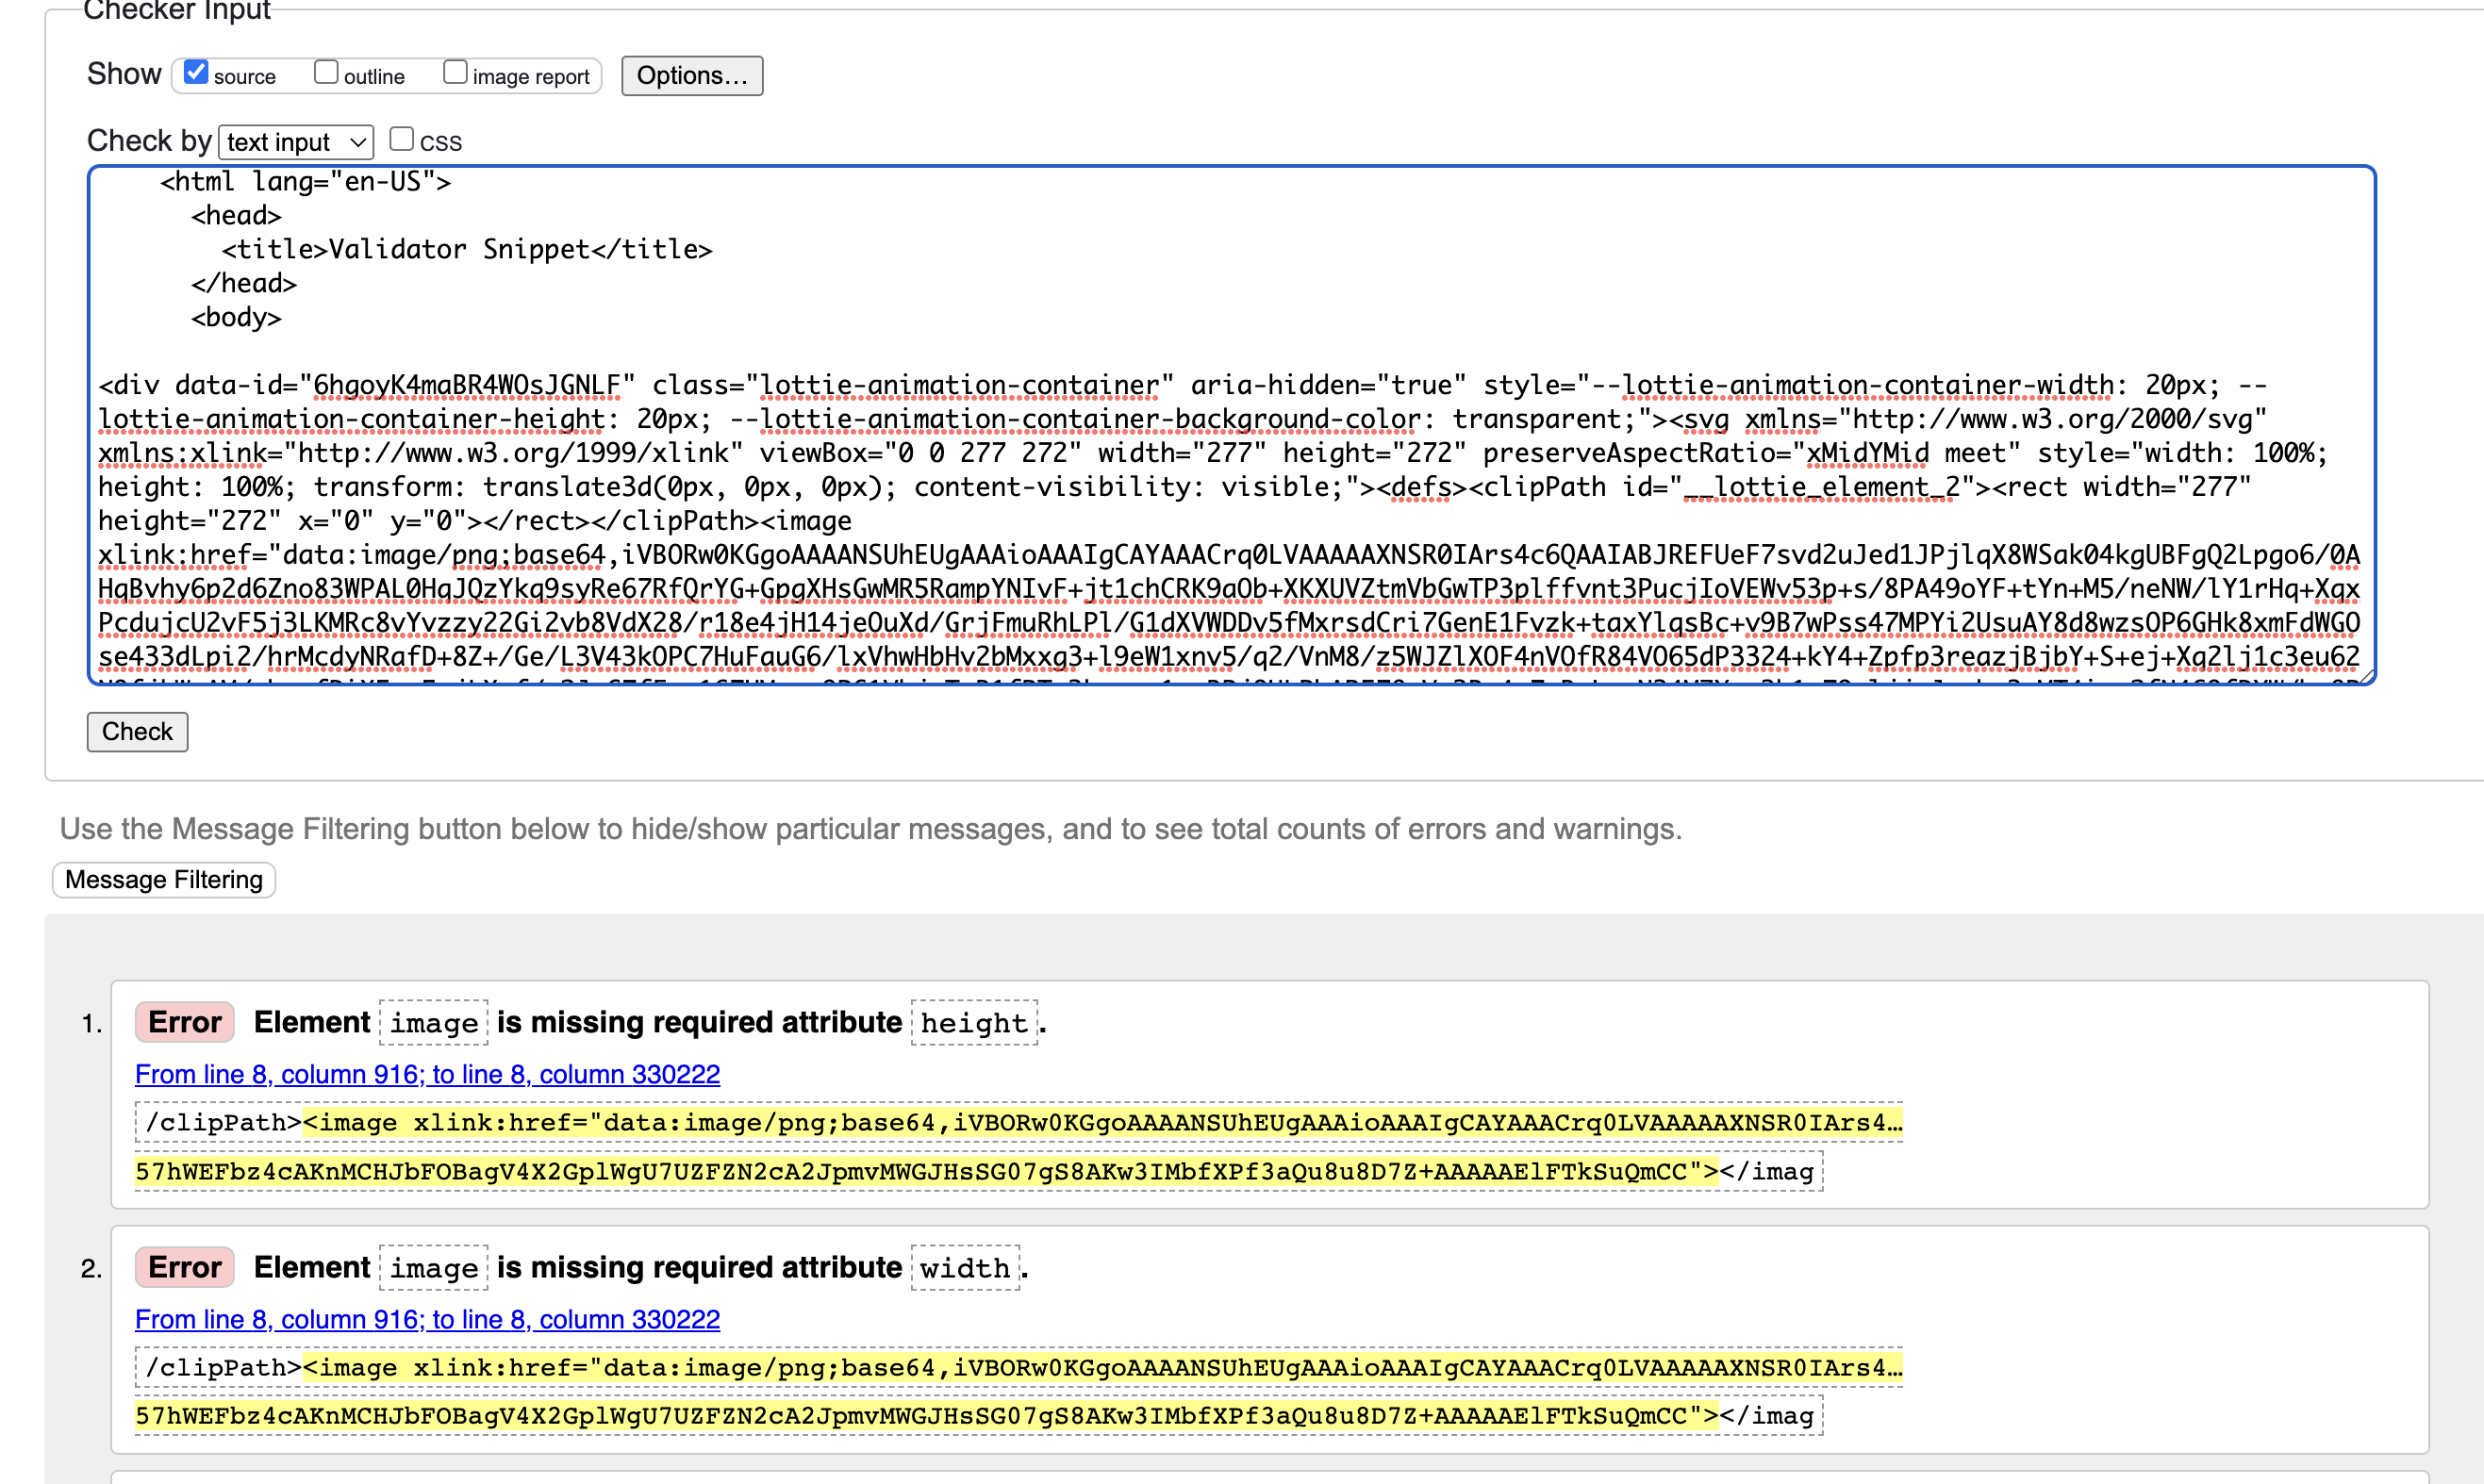
Task: Open Message Filtering options
Action: pyautogui.click(x=162, y=880)
